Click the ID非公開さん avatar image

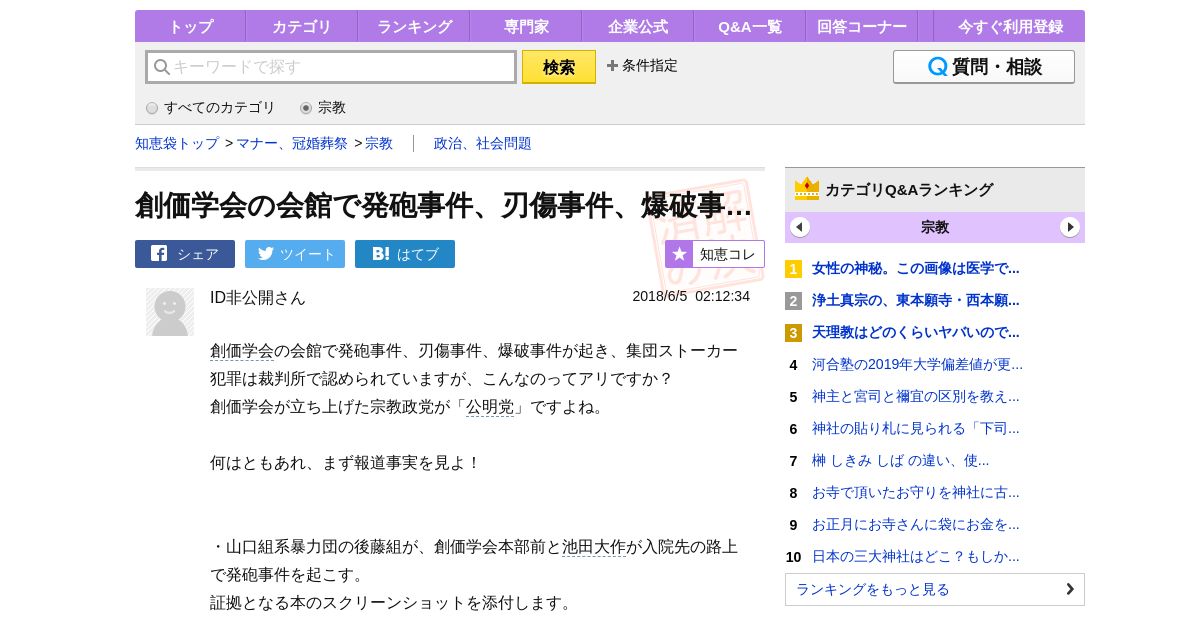coord(170,312)
